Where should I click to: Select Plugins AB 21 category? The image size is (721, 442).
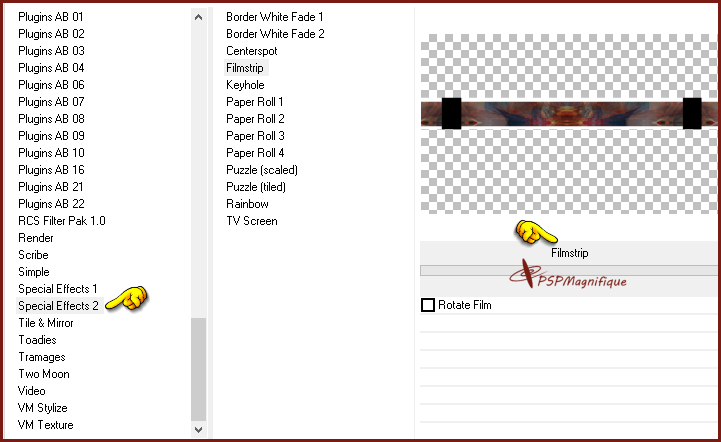(51, 187)
